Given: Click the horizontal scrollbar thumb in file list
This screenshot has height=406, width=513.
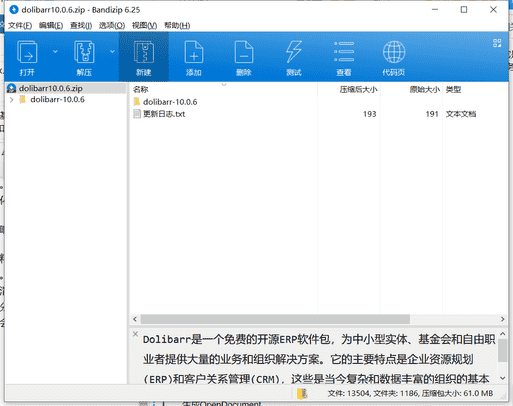Looking at the screenshot, I should coord(275,319).
